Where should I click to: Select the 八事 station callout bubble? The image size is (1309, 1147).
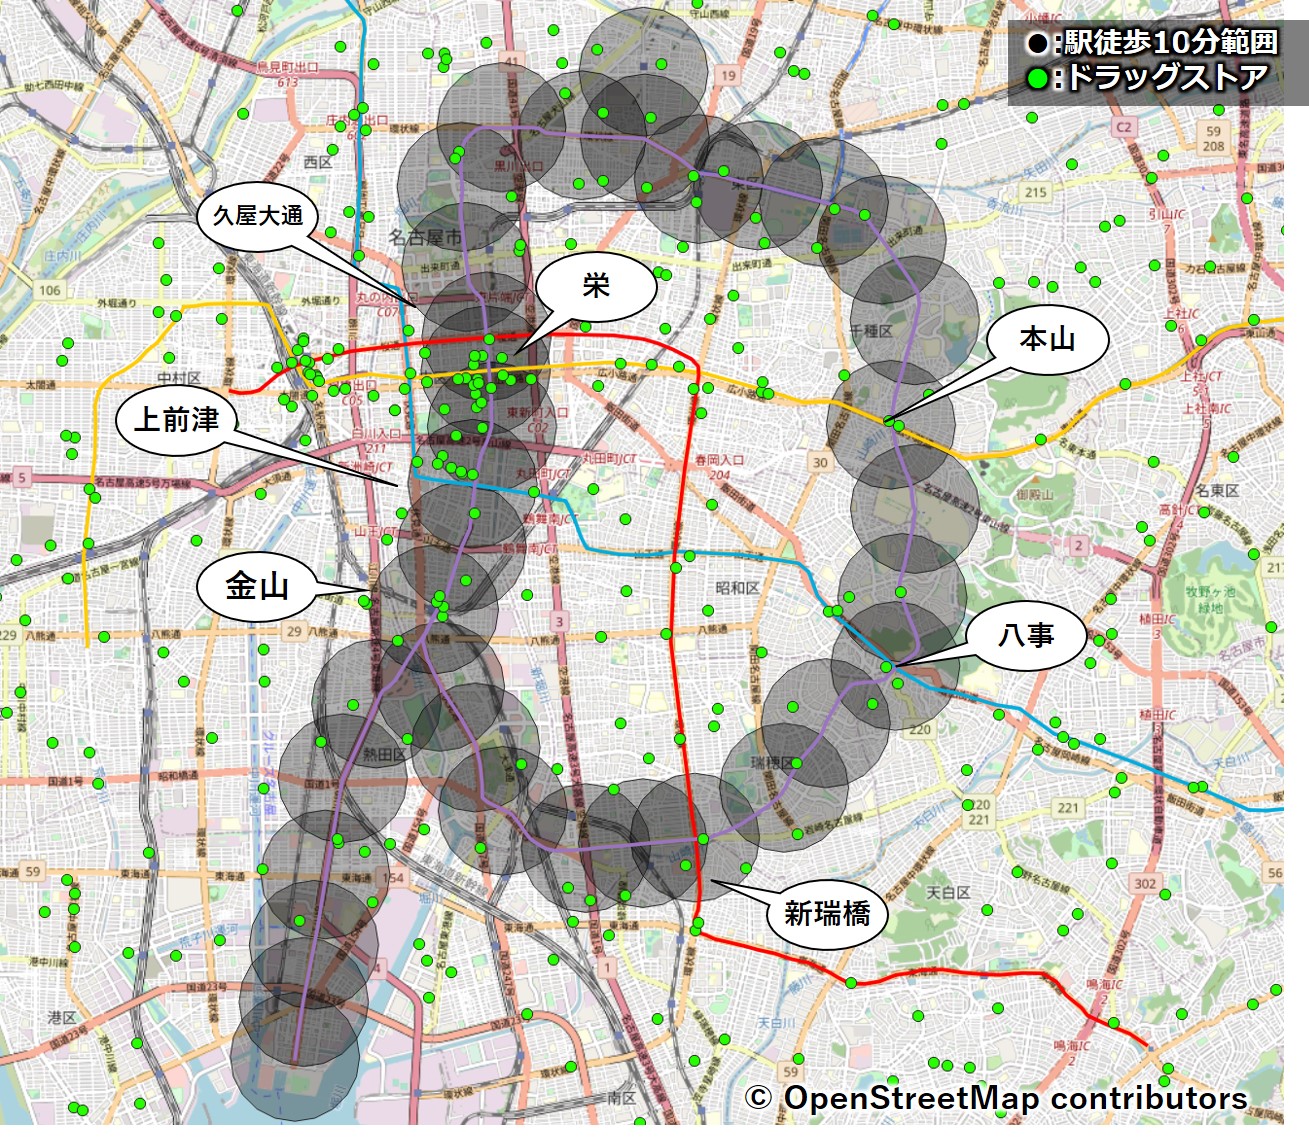(1026, 635)
